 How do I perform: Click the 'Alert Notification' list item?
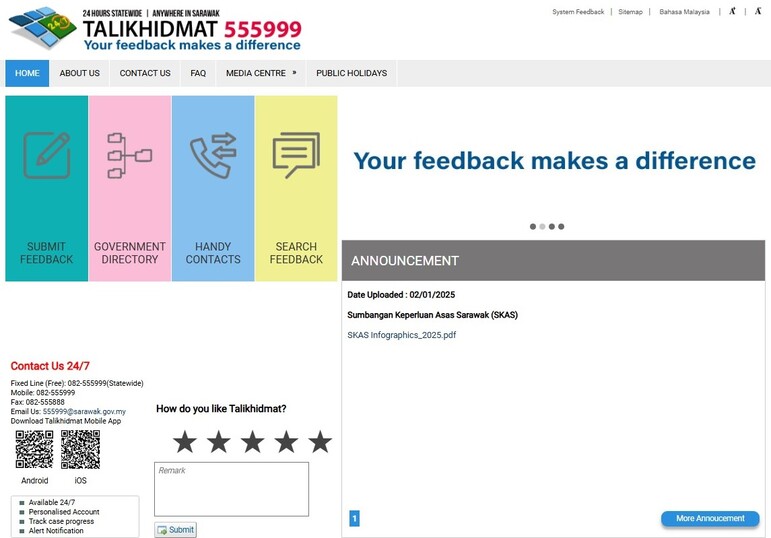(56, 531)
